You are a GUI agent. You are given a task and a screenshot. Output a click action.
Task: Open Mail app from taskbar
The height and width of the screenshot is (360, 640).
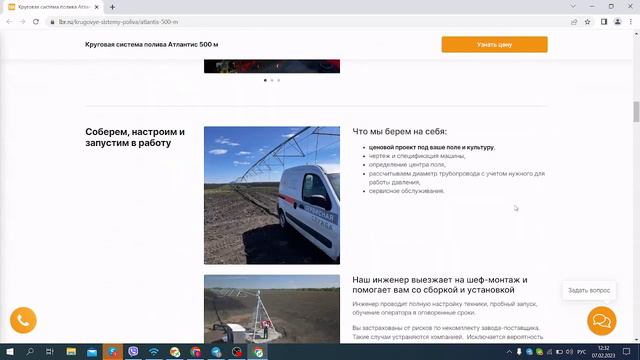click(x=92, y=351)
